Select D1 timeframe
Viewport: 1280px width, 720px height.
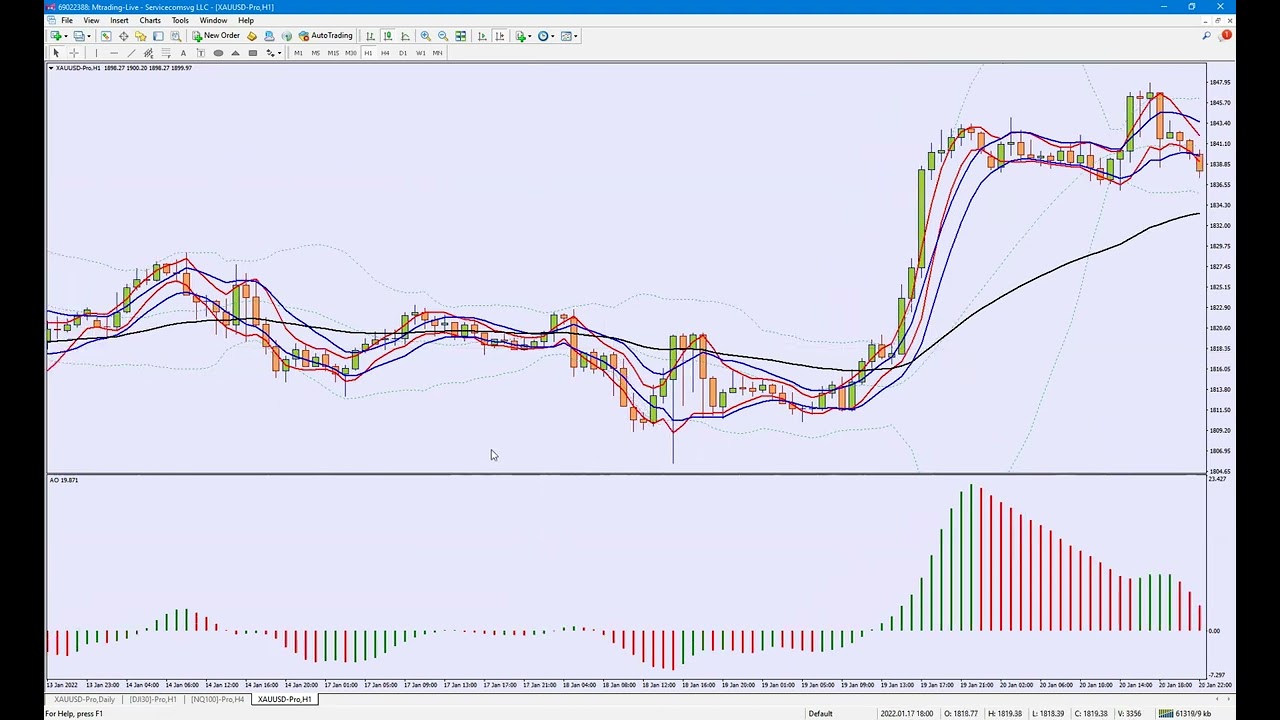pyautogui.click(x=403, y=53)
